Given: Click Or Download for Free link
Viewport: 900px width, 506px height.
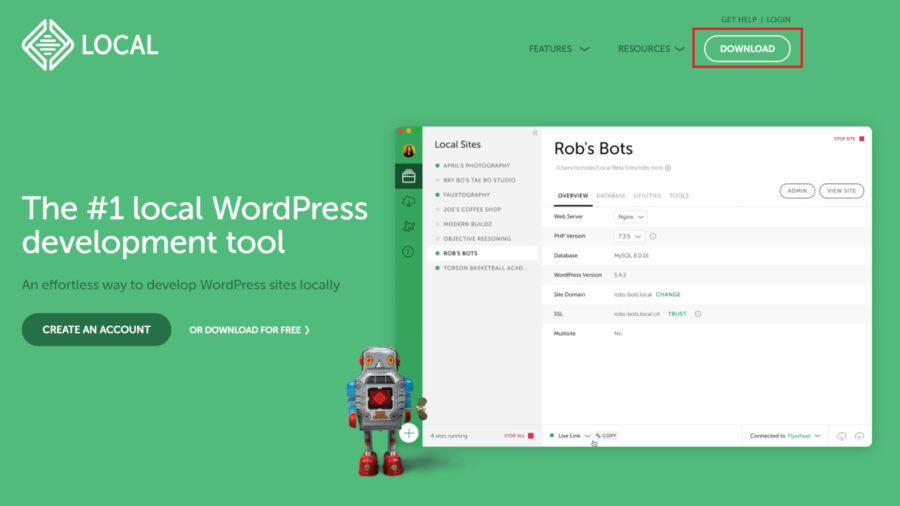Looking at the screenshot, I should pyautogui.click(x=250, y=330).
